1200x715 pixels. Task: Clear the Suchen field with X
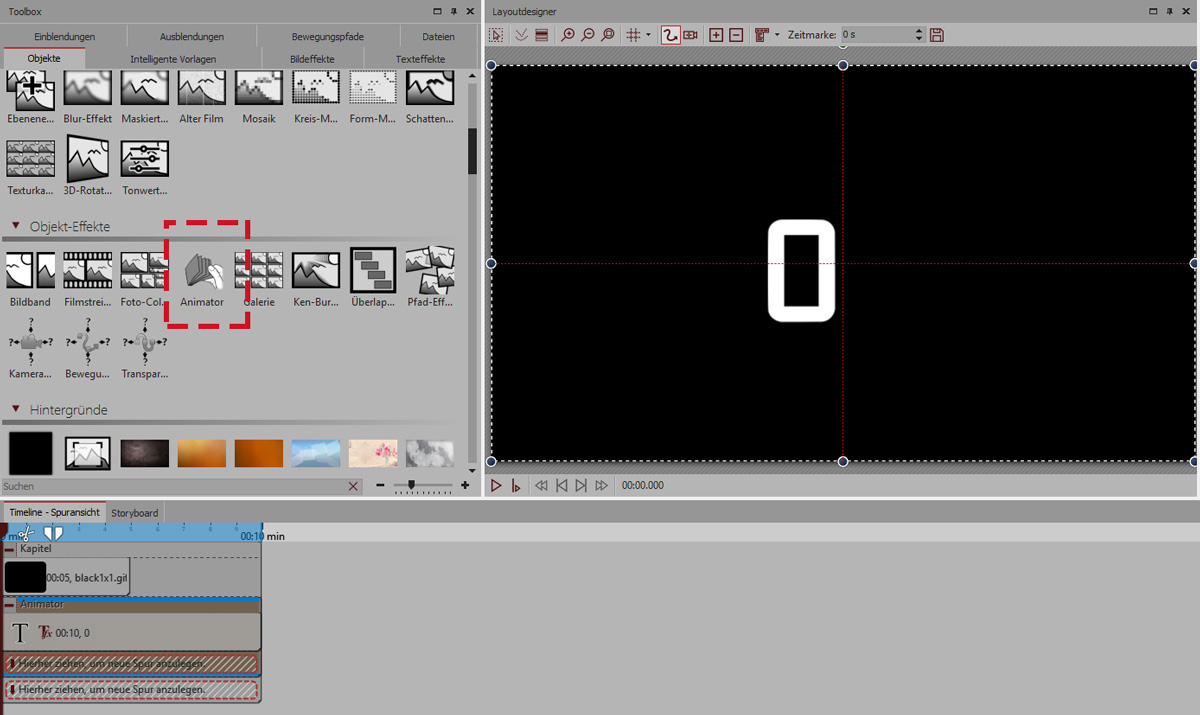tap(353, 486)
